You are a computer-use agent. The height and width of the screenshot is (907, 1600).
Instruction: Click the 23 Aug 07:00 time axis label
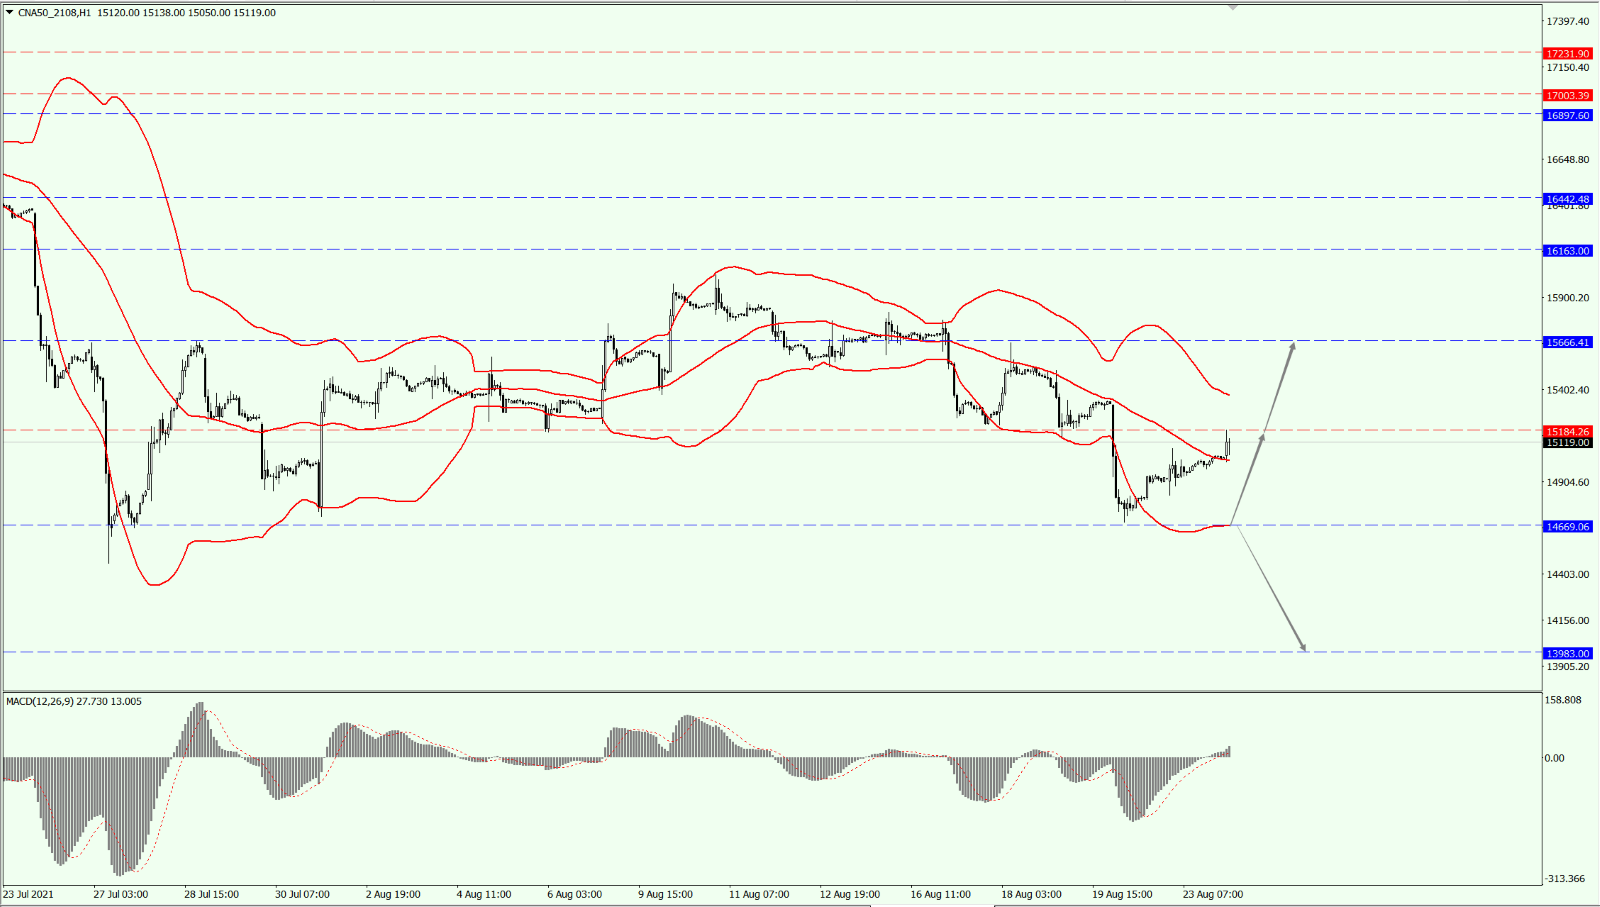pos(1212,894)
